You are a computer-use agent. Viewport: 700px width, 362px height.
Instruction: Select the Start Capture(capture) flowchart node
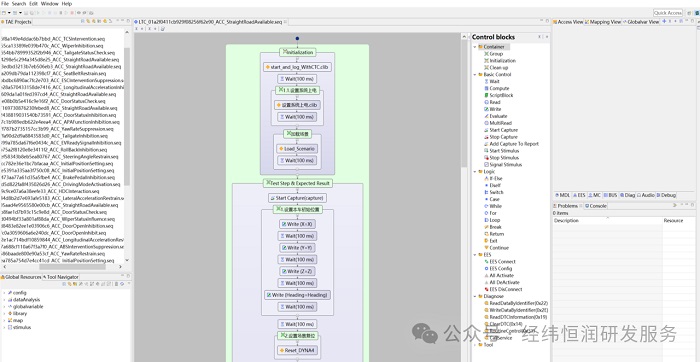coord(297,198)
